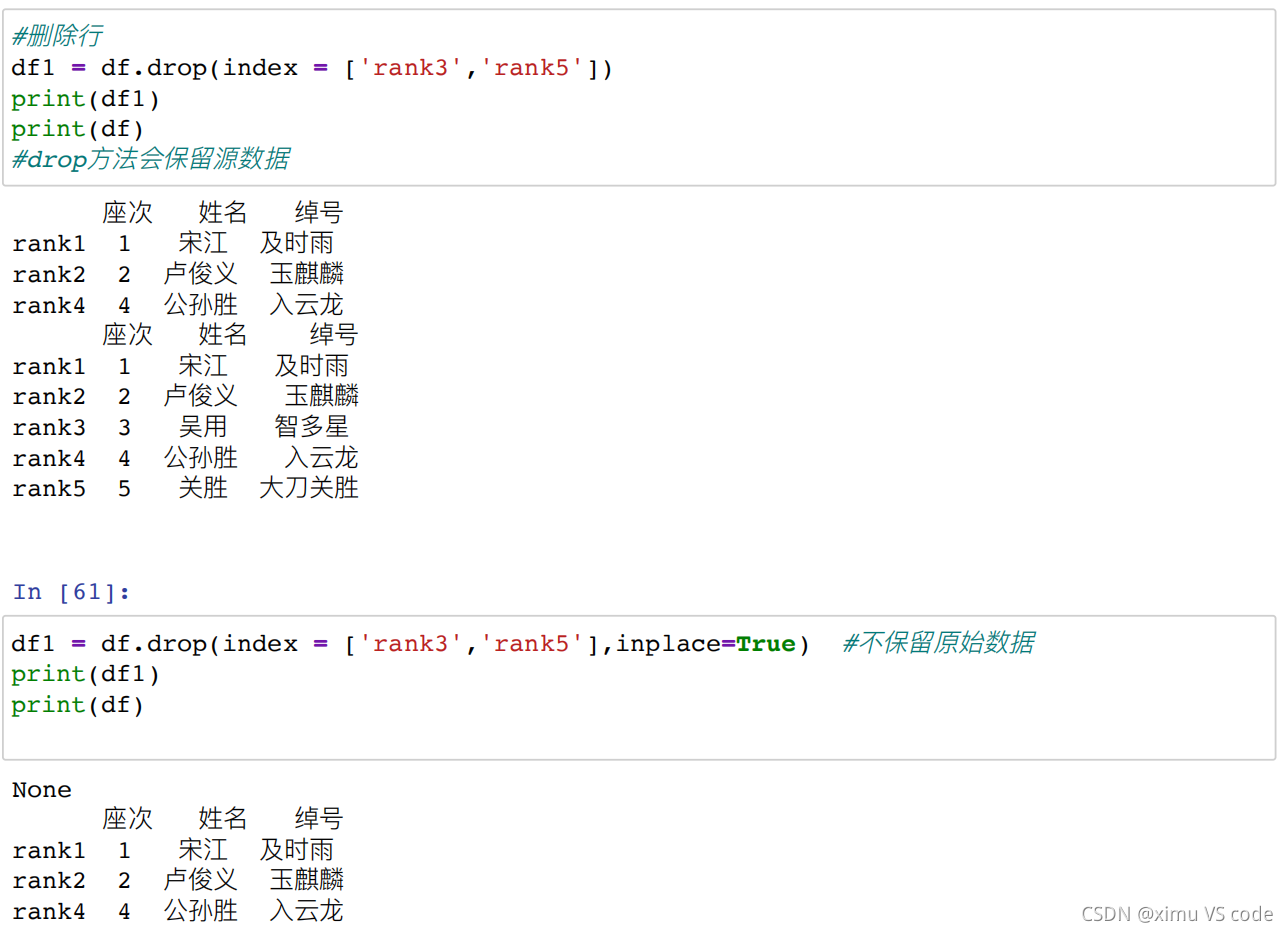The image size is (1288, 932).
Task: Click "关胜" in the 姓名 column
Action: click(203, 488)
